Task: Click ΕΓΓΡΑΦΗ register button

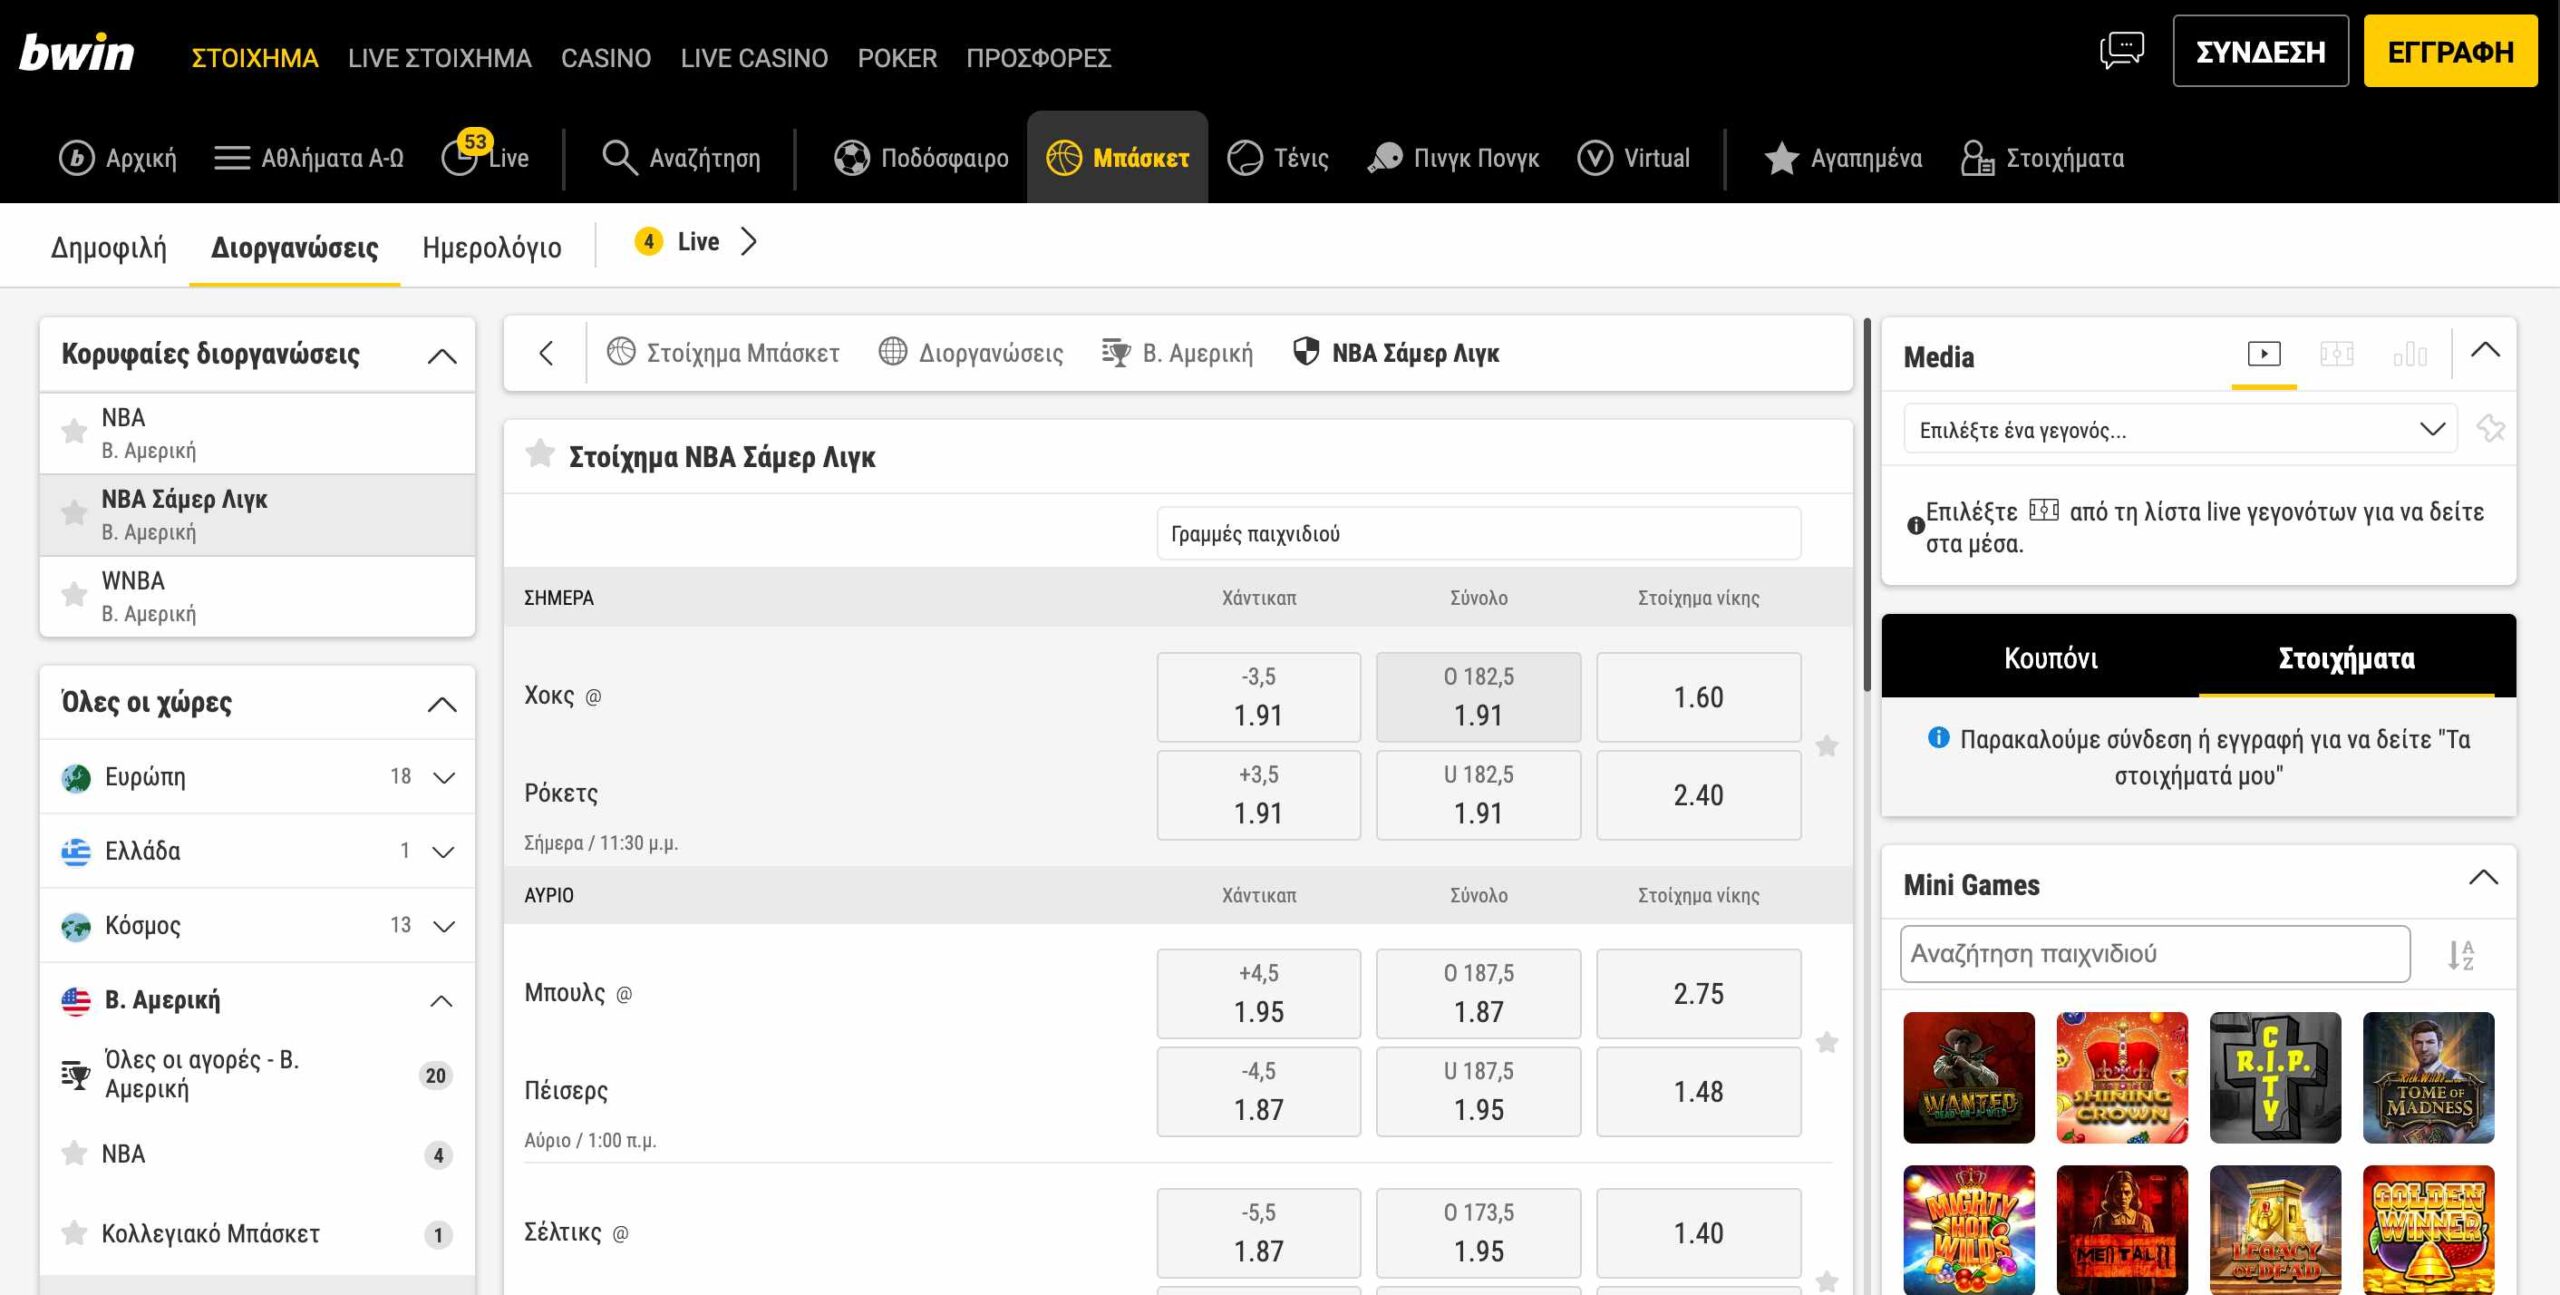Action: pyautogui.click(x=2450, y=52)
